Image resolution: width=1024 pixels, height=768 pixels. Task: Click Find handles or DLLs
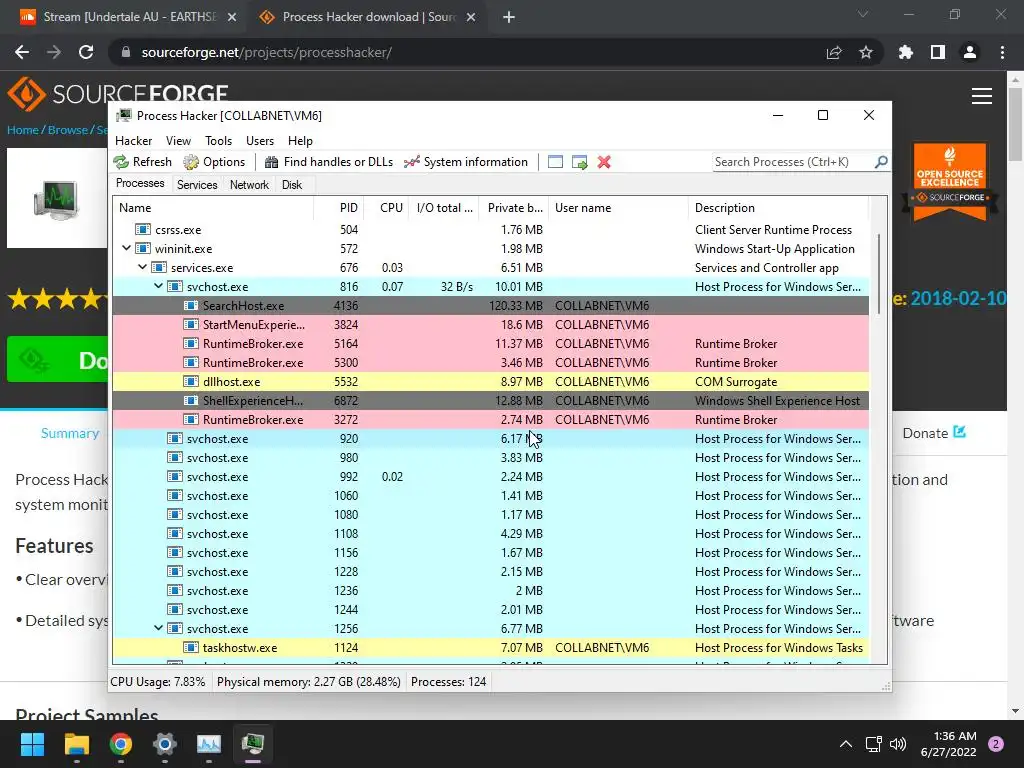[328, 162]
